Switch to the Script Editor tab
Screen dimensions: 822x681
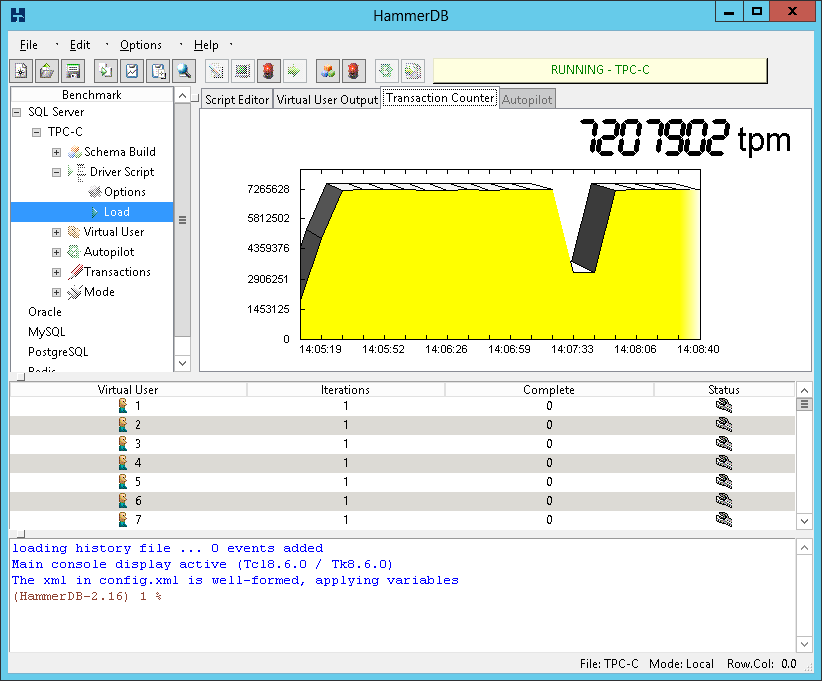[x=236, y=100]
